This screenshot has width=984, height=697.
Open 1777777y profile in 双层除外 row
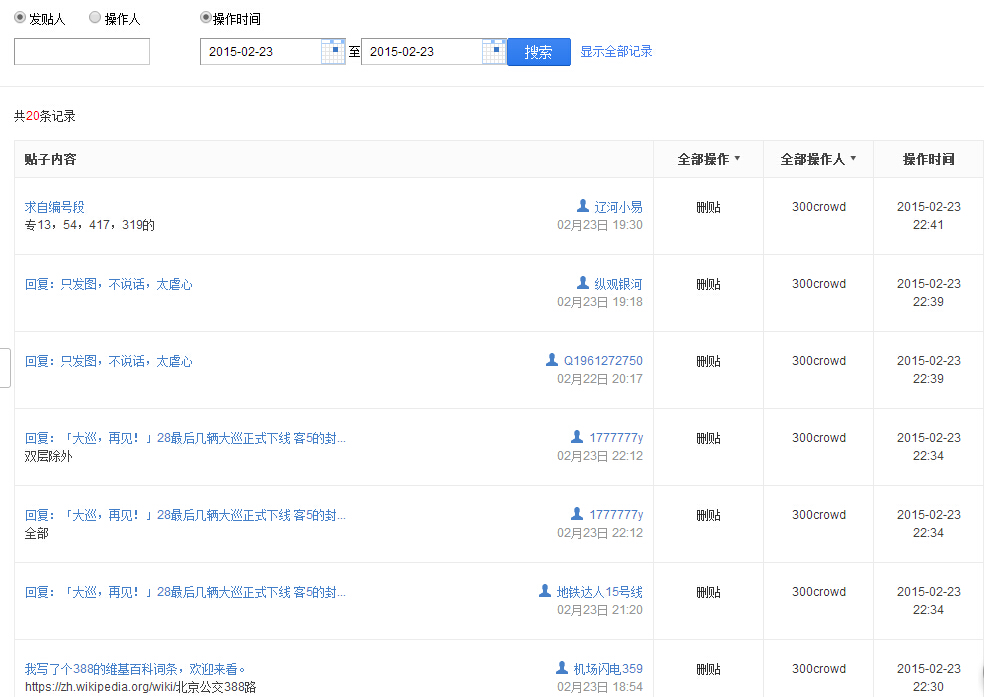[616, 437]
